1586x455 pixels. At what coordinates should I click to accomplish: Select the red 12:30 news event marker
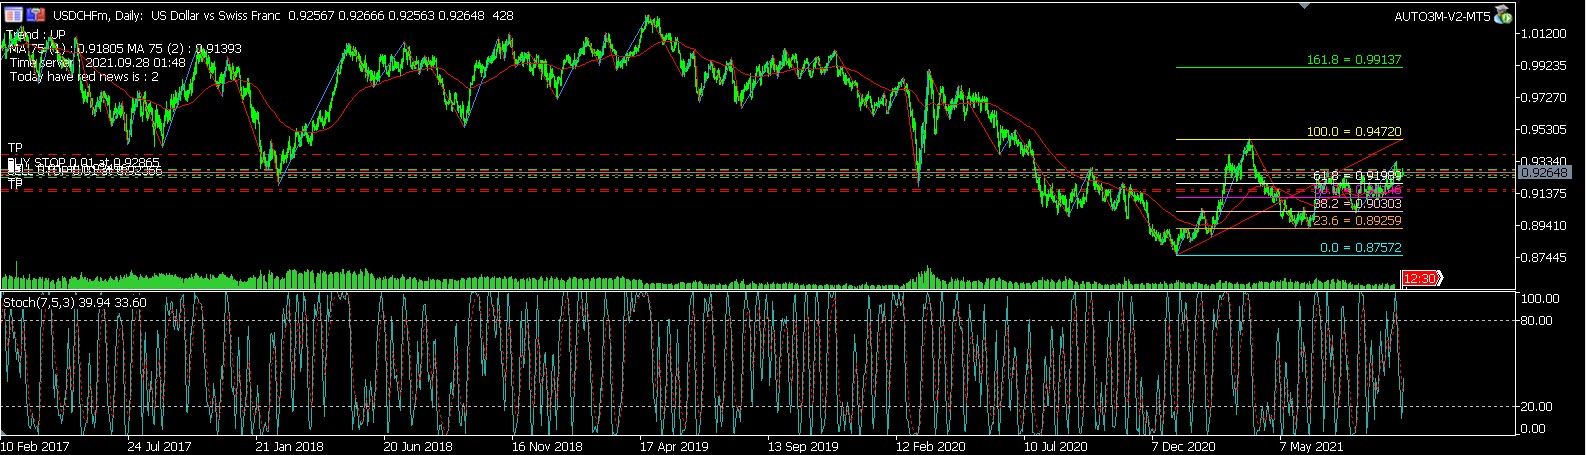coord(1420,279)
